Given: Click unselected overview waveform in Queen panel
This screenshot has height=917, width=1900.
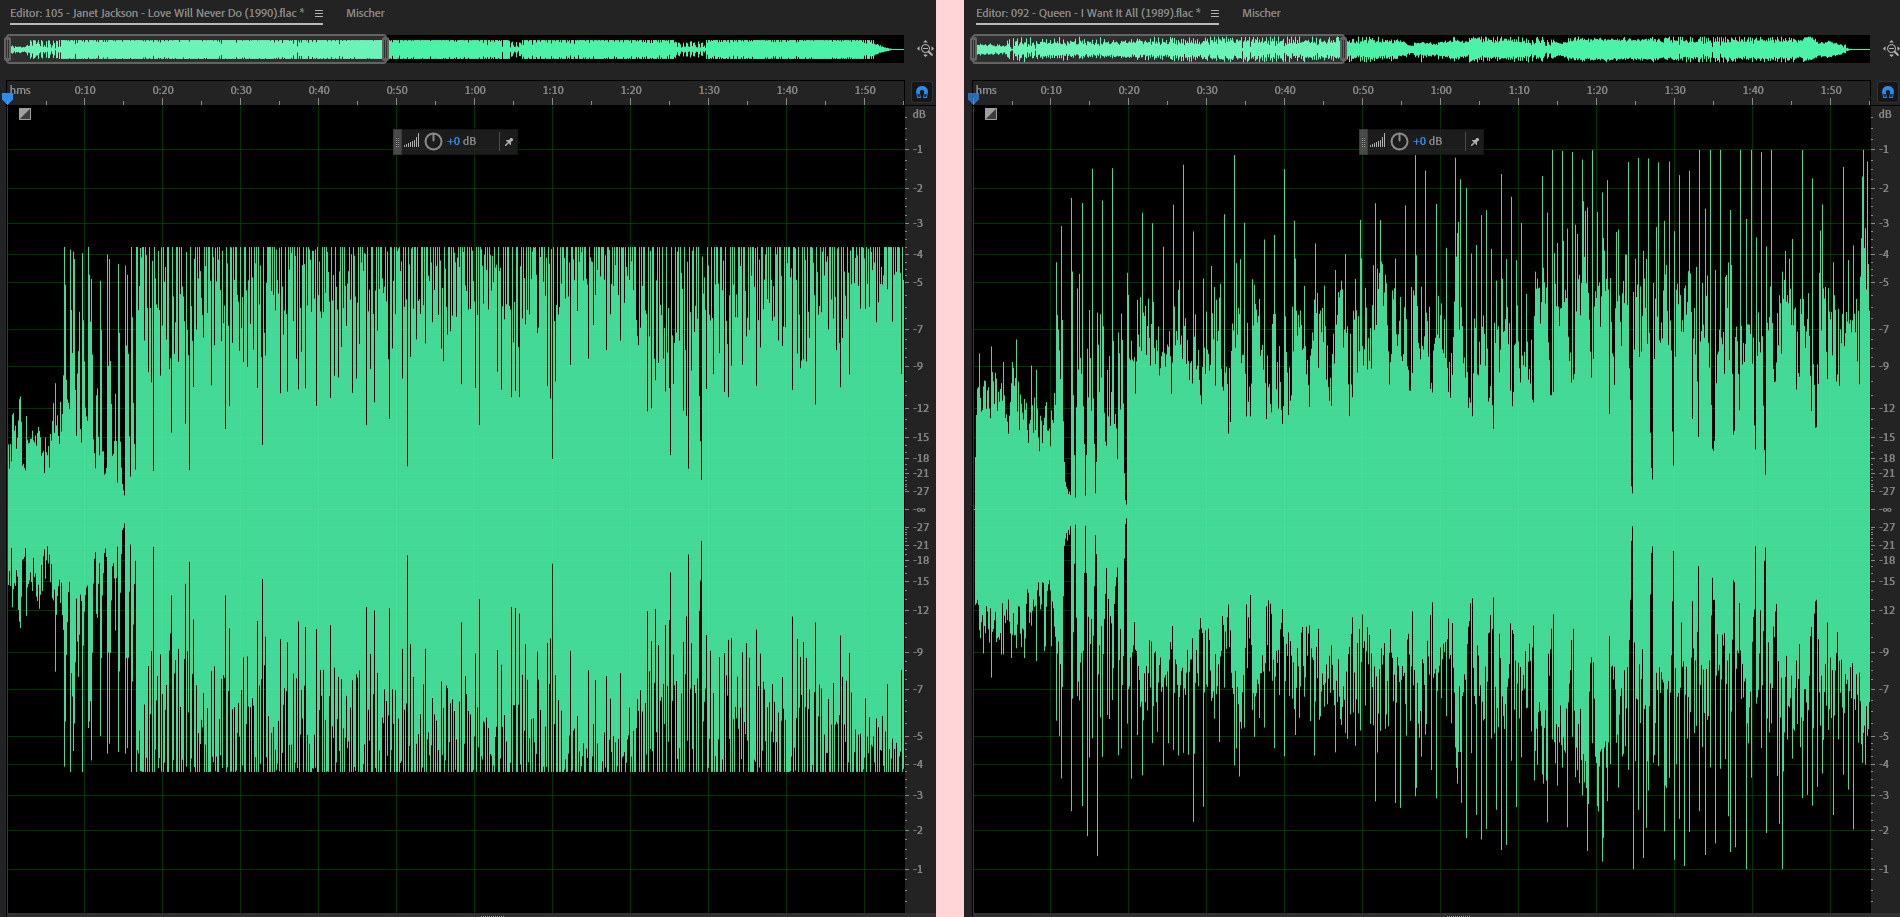Looking at the screenshot, I should click(x=1608, y=49).
